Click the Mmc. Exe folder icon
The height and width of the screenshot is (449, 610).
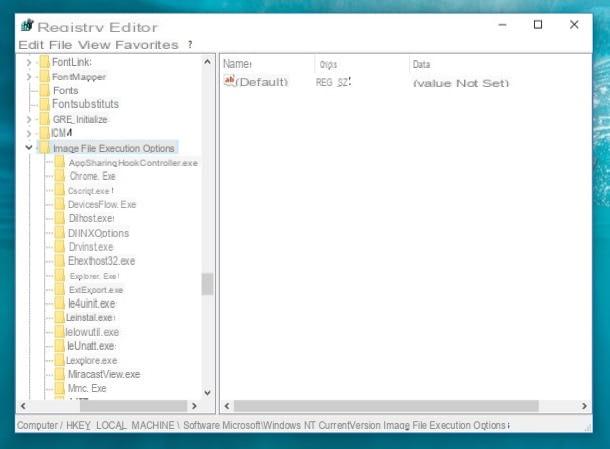click(60, 388)
